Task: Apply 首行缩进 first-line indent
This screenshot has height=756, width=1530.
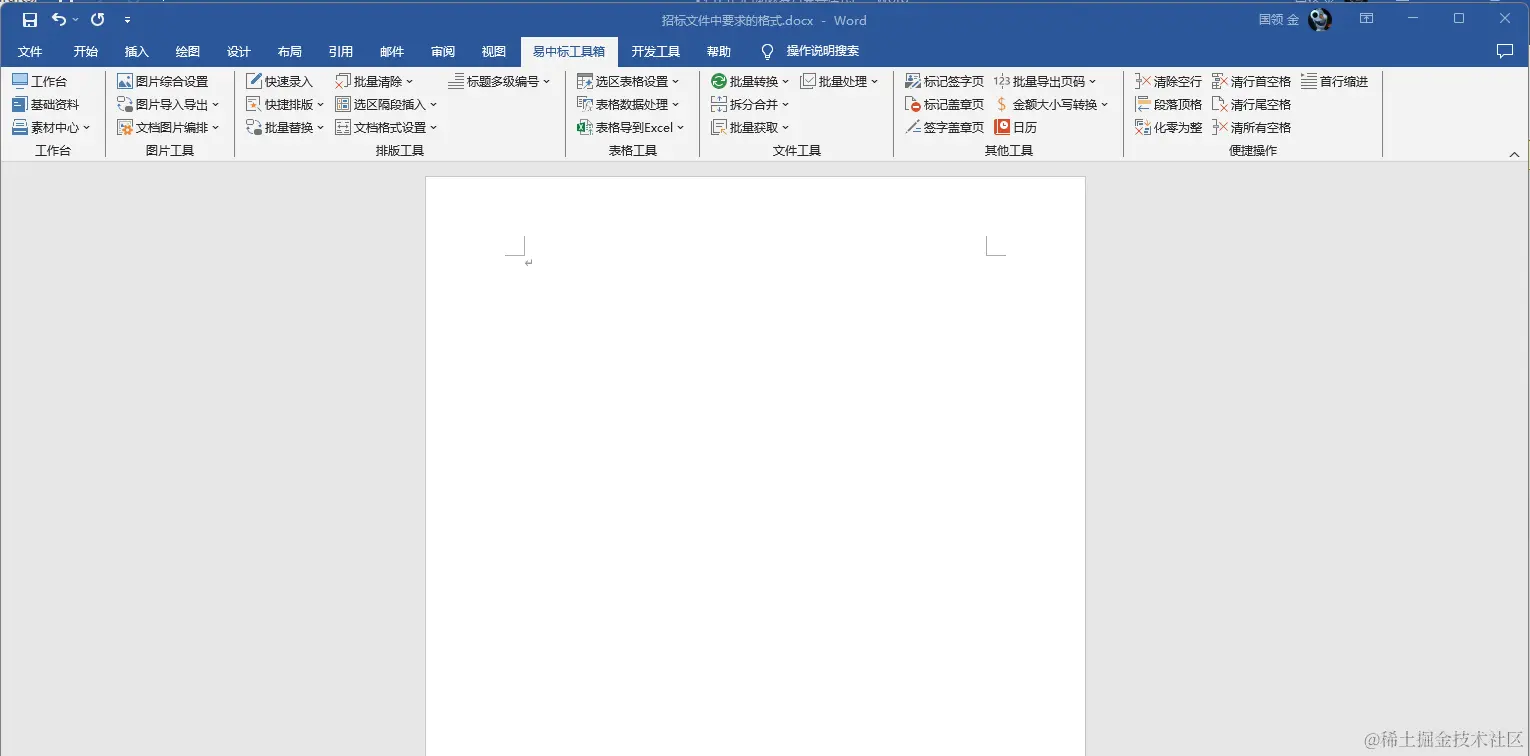Action: 1337,80
